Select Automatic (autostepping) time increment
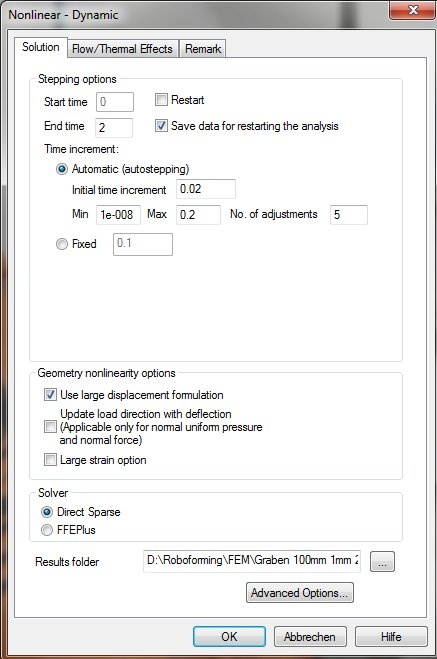The width and height of the screenshot is (437, 659). pyautogui.click(x=62, y=169)
